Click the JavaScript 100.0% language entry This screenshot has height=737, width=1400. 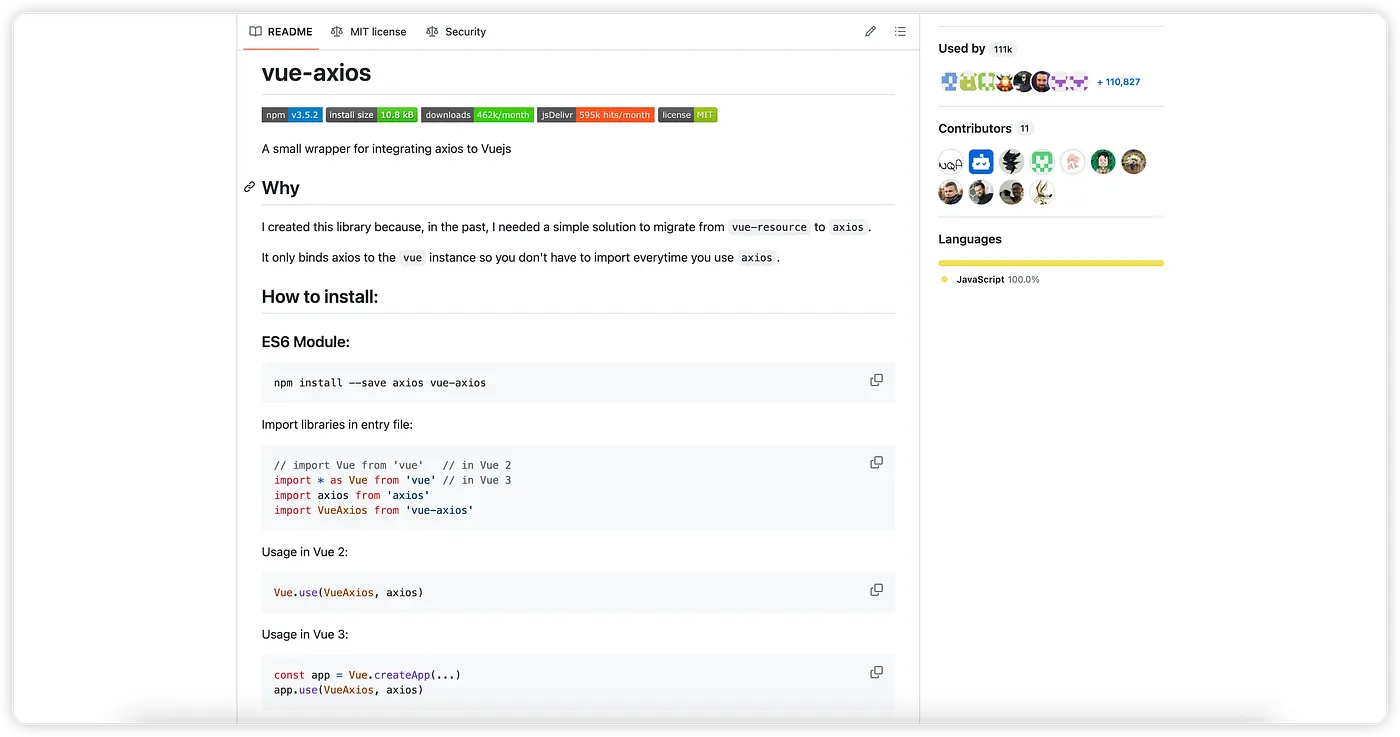(990, 280)
